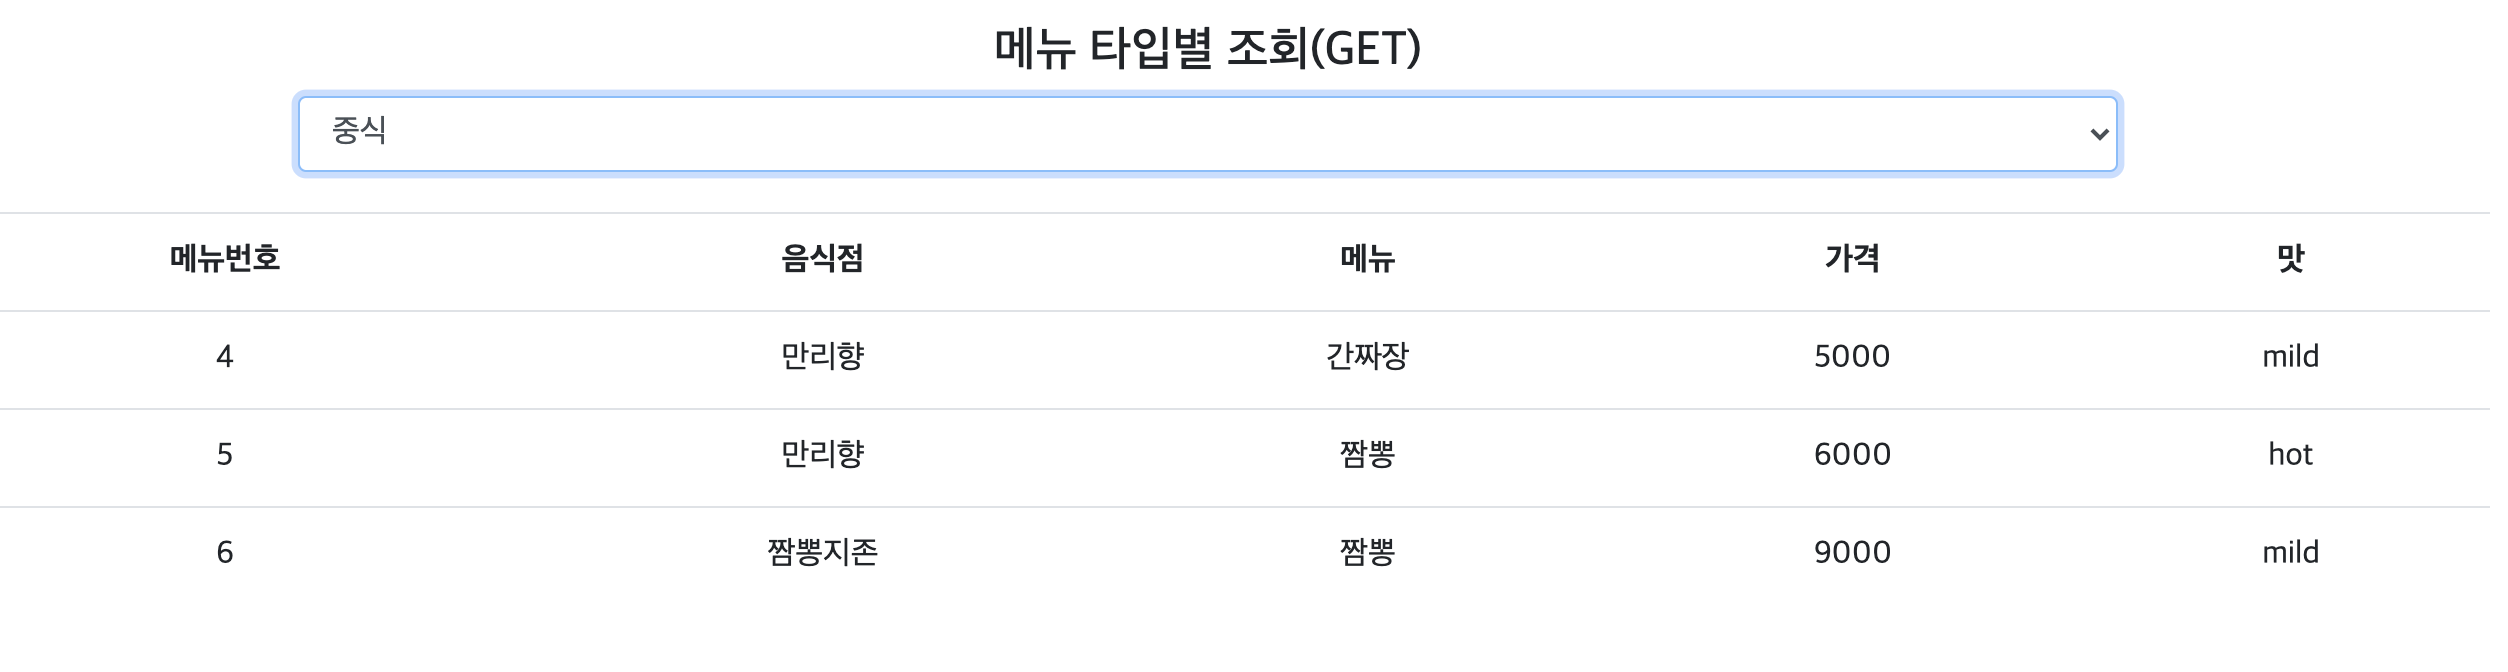The height and width of the screenshot is (672, 2508).
Task: Select menu number 5 cell
Action: click(225, 455)
